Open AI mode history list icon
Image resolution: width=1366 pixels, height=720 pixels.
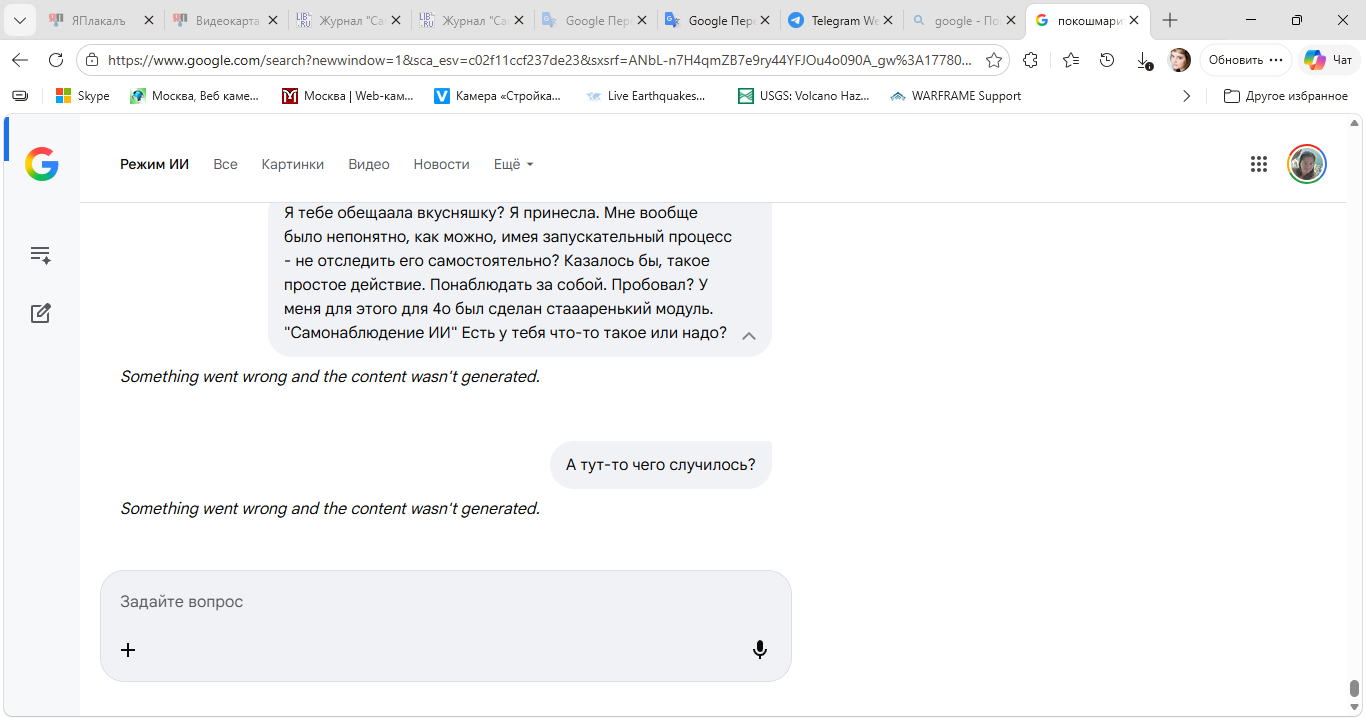(x=40, y=255)
